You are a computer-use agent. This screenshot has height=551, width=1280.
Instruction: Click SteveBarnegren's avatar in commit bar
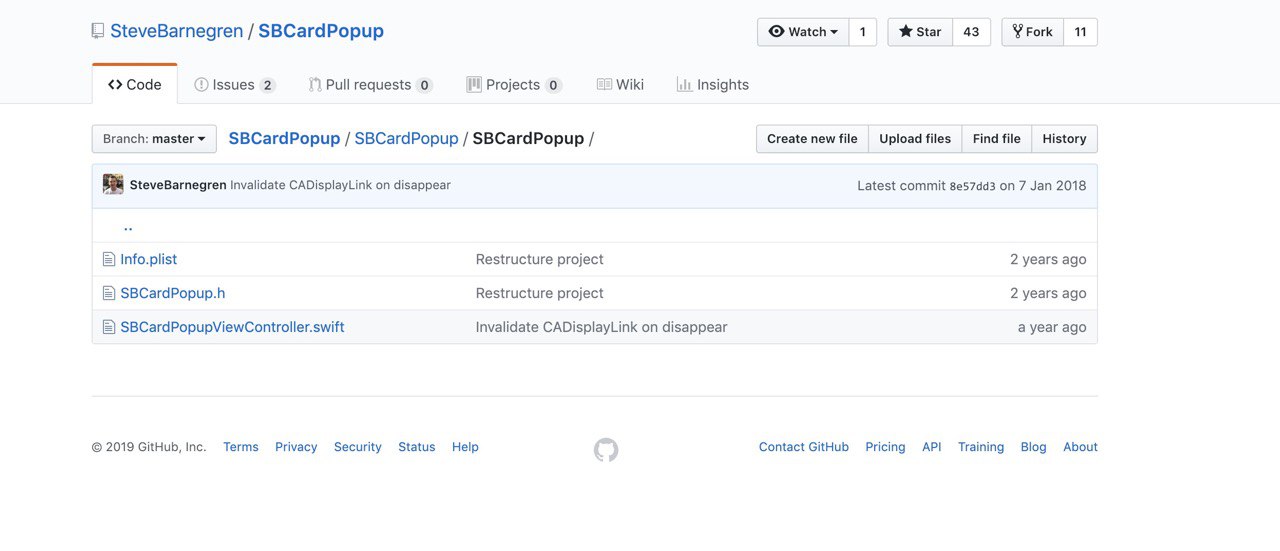click(x=113, y=185)
